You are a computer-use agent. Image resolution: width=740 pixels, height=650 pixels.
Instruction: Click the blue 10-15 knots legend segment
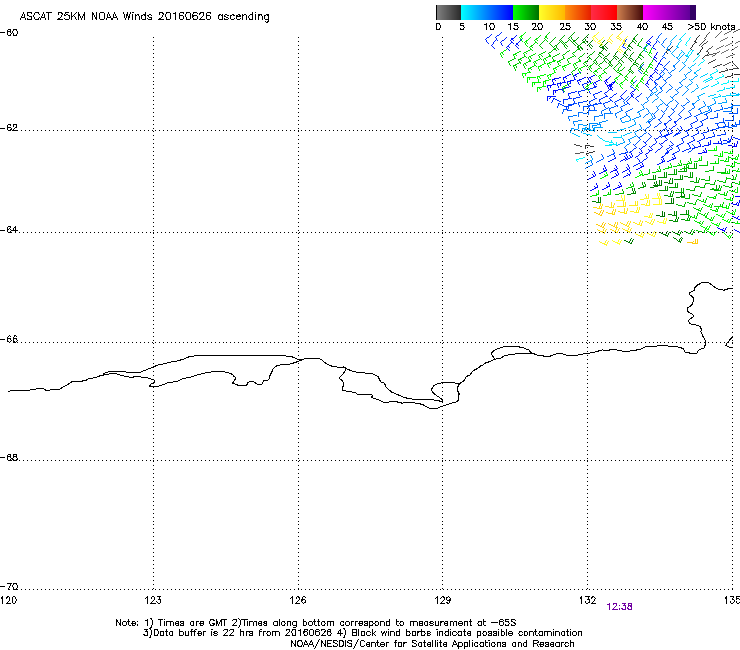tap(500, 12)
